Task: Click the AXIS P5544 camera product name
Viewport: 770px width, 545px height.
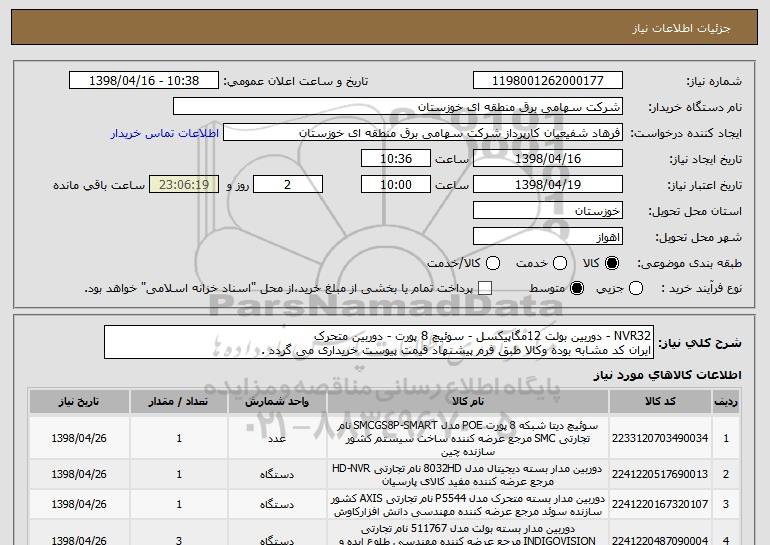Action: pos(468,505)
